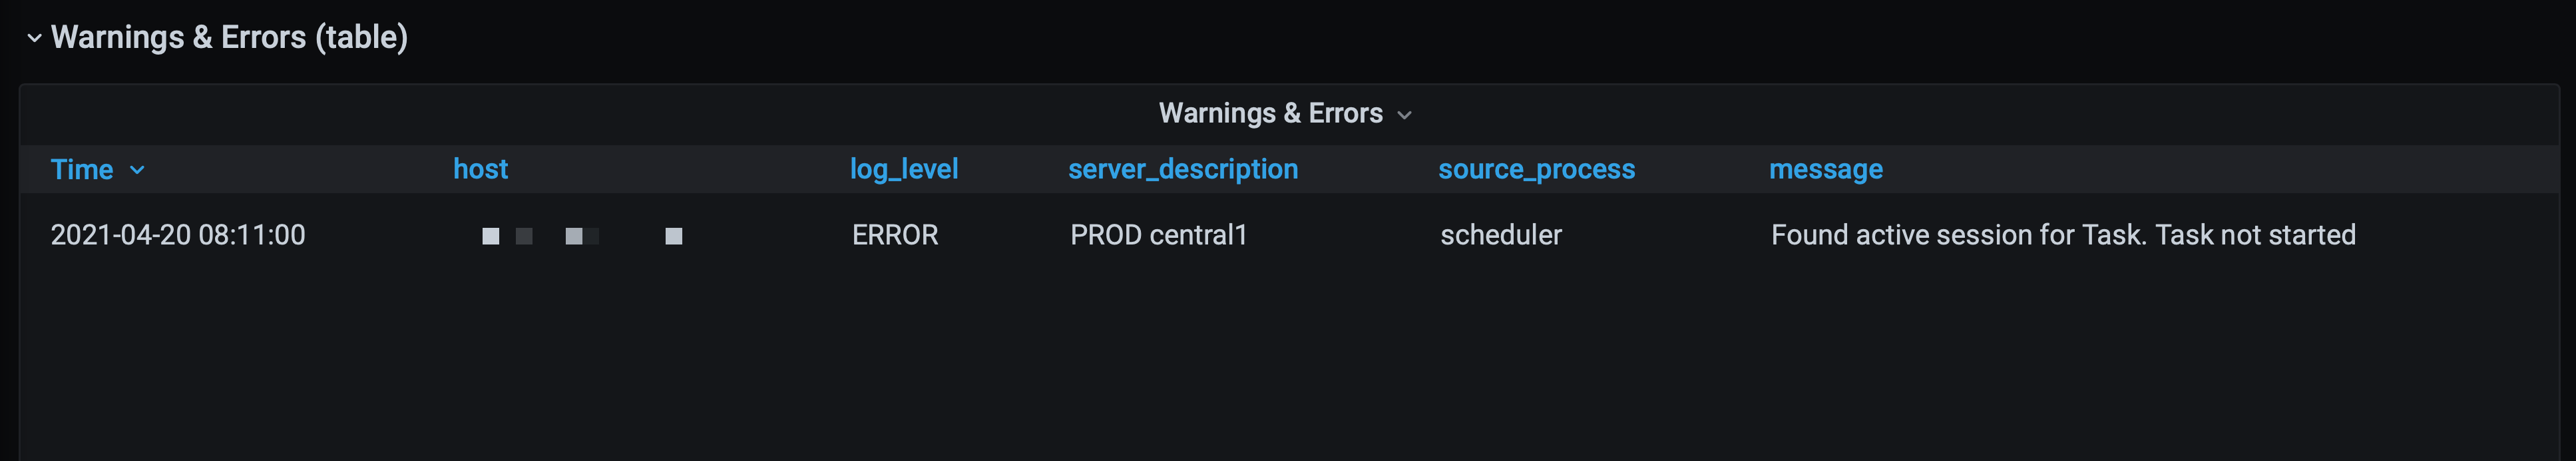This screenshot has width=2576, height=461.
Task: Sort the table by message column
Action: pyautogui.click(x=1825, y=169)
